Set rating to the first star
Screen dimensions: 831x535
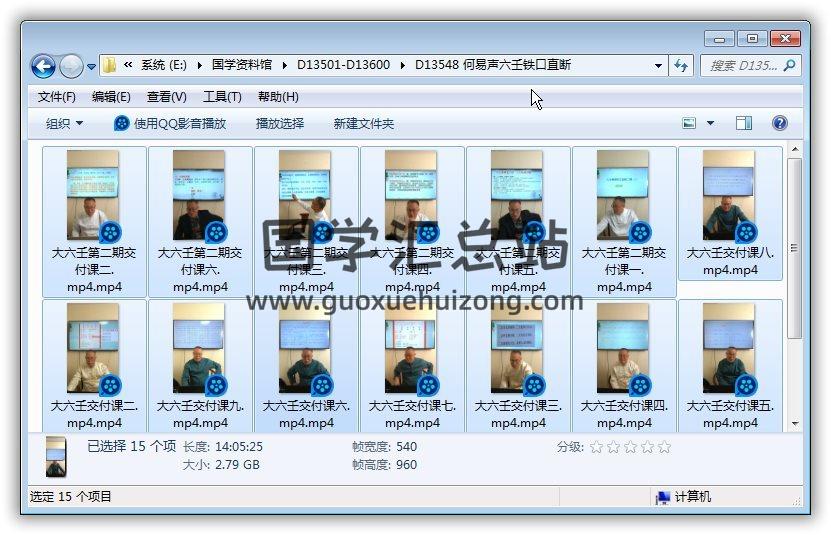(x=596, y=447)
